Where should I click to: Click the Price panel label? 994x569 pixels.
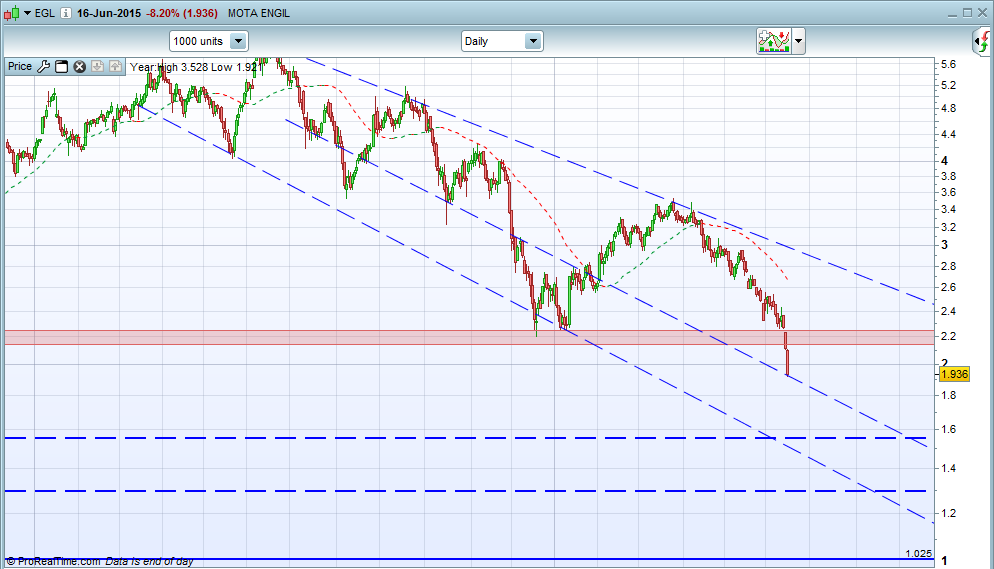click(x=20, y=67)
